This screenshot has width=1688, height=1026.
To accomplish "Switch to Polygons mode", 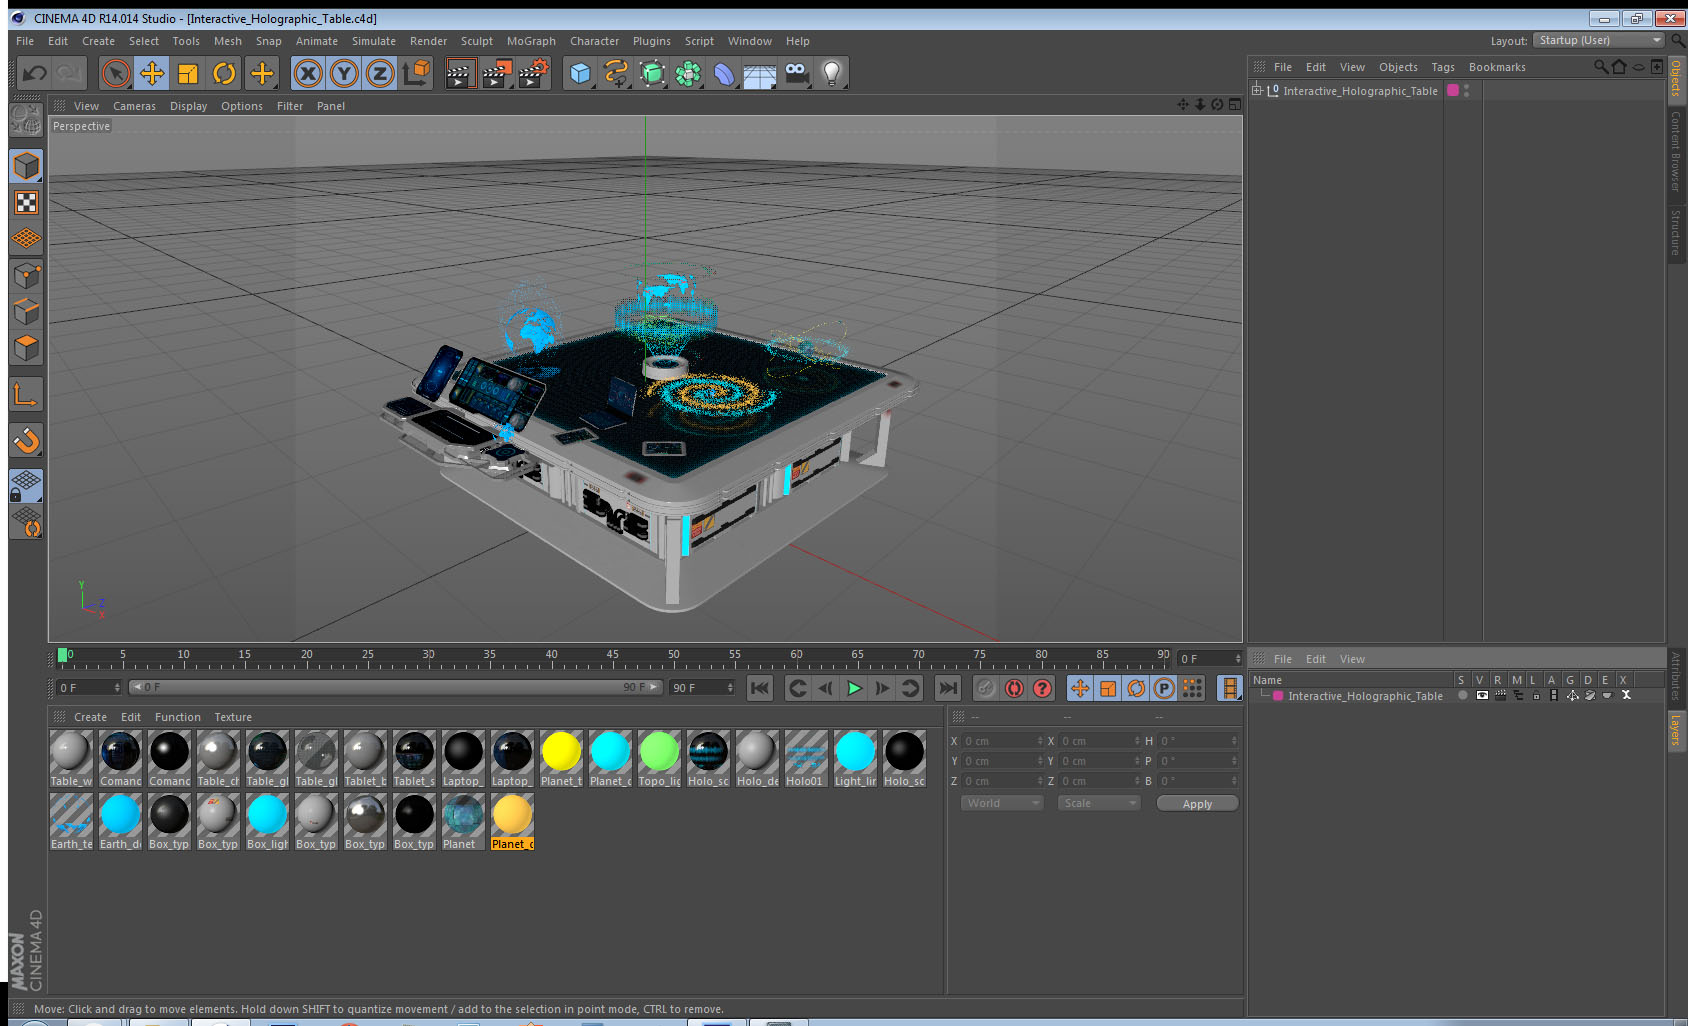I will [x=26, y=348].
